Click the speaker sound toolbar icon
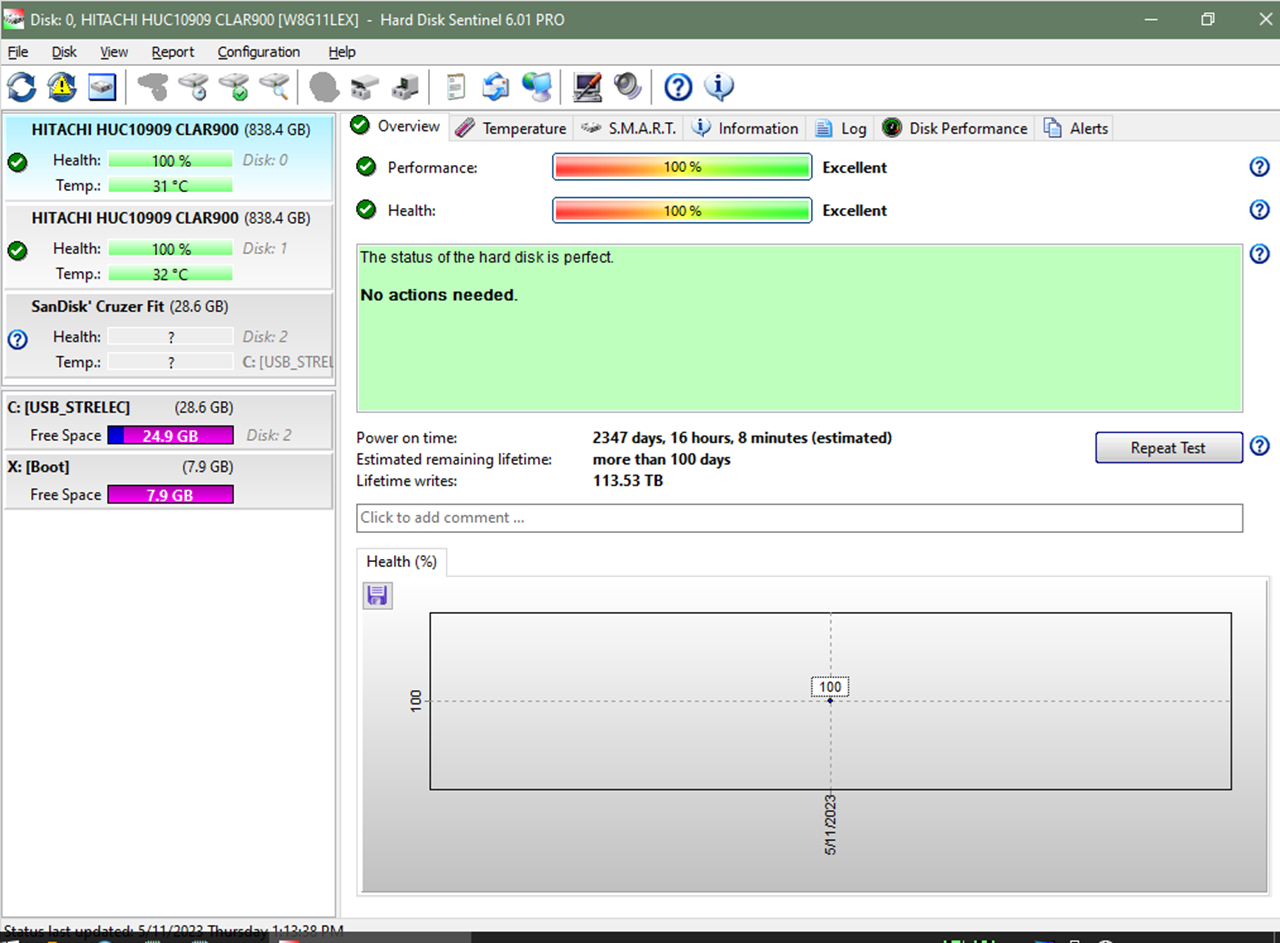Image resolution: width=1280 pixels, height=943 pixels. click(628, 88)
